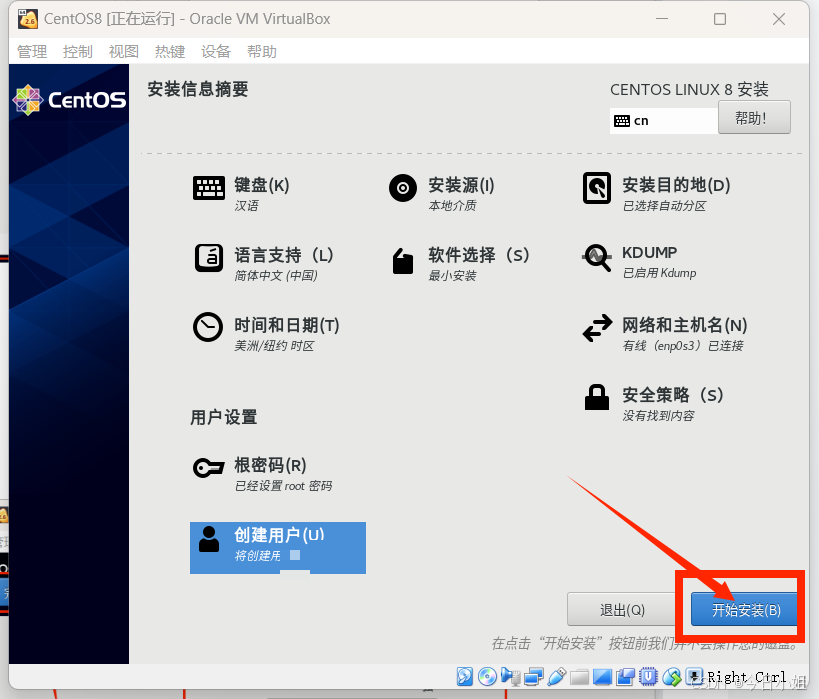Click the 开始安装(B) begin installation button
The width and height of the screenshot is (819, 699).
coord(745,609)
